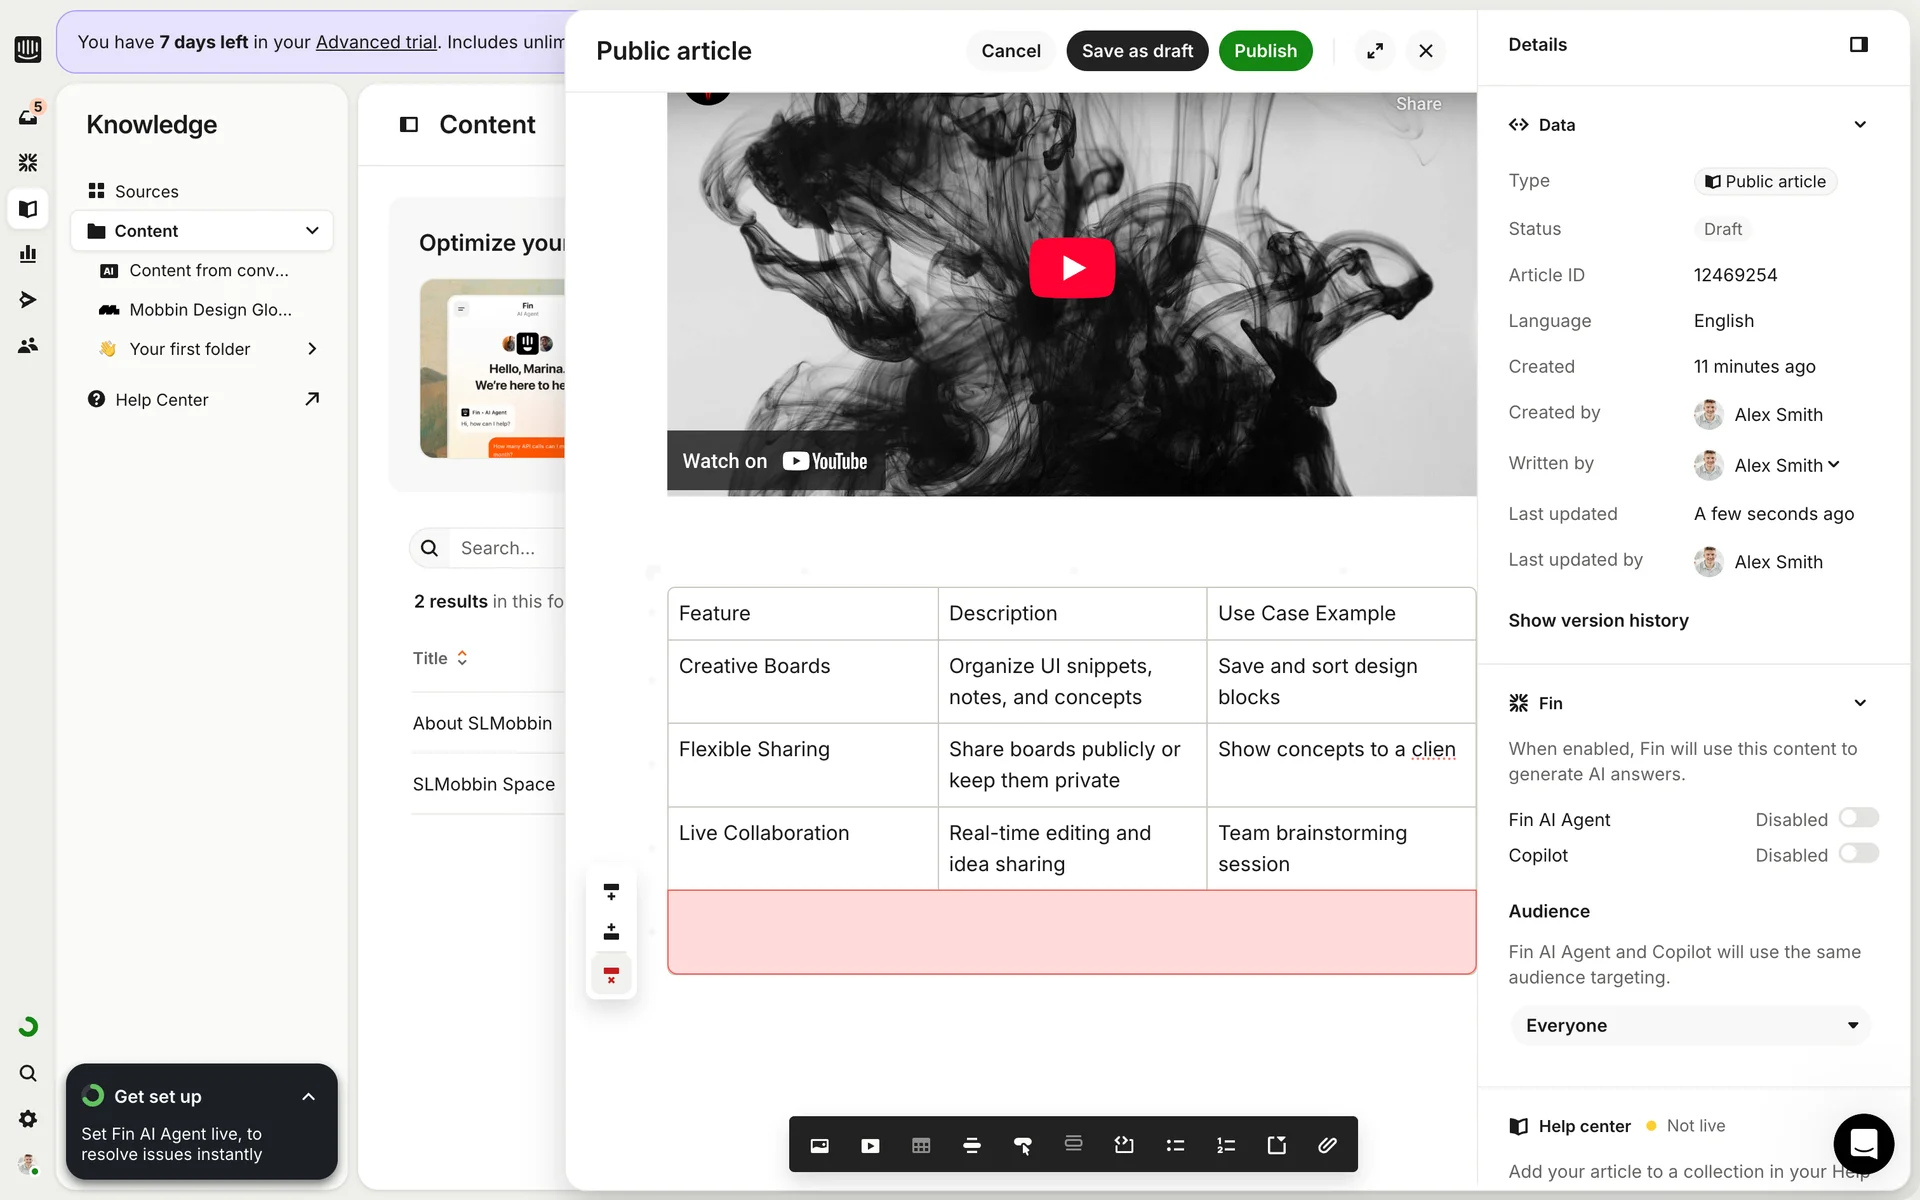Show version history
The image size is (1920, 1200).
click(x=1598, y=620)
